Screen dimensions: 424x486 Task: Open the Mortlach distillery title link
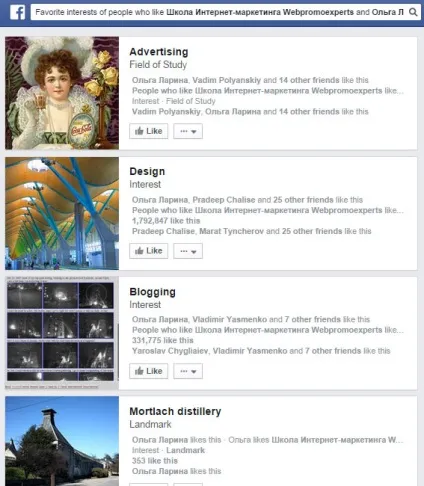coord(175,411)
